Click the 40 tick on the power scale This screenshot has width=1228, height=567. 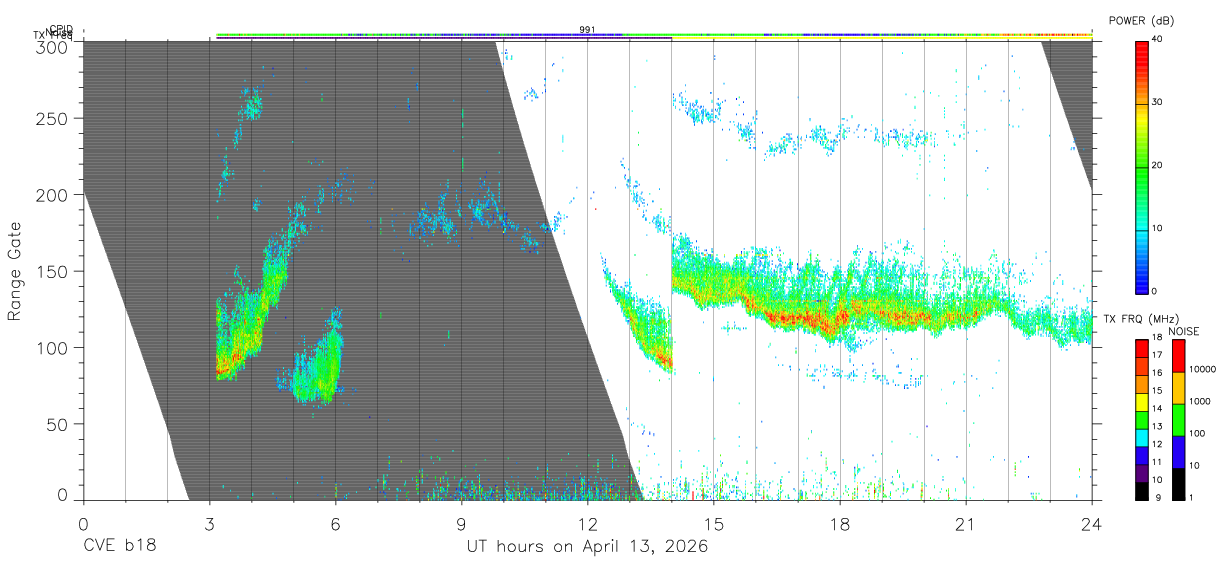[1156, 40]
